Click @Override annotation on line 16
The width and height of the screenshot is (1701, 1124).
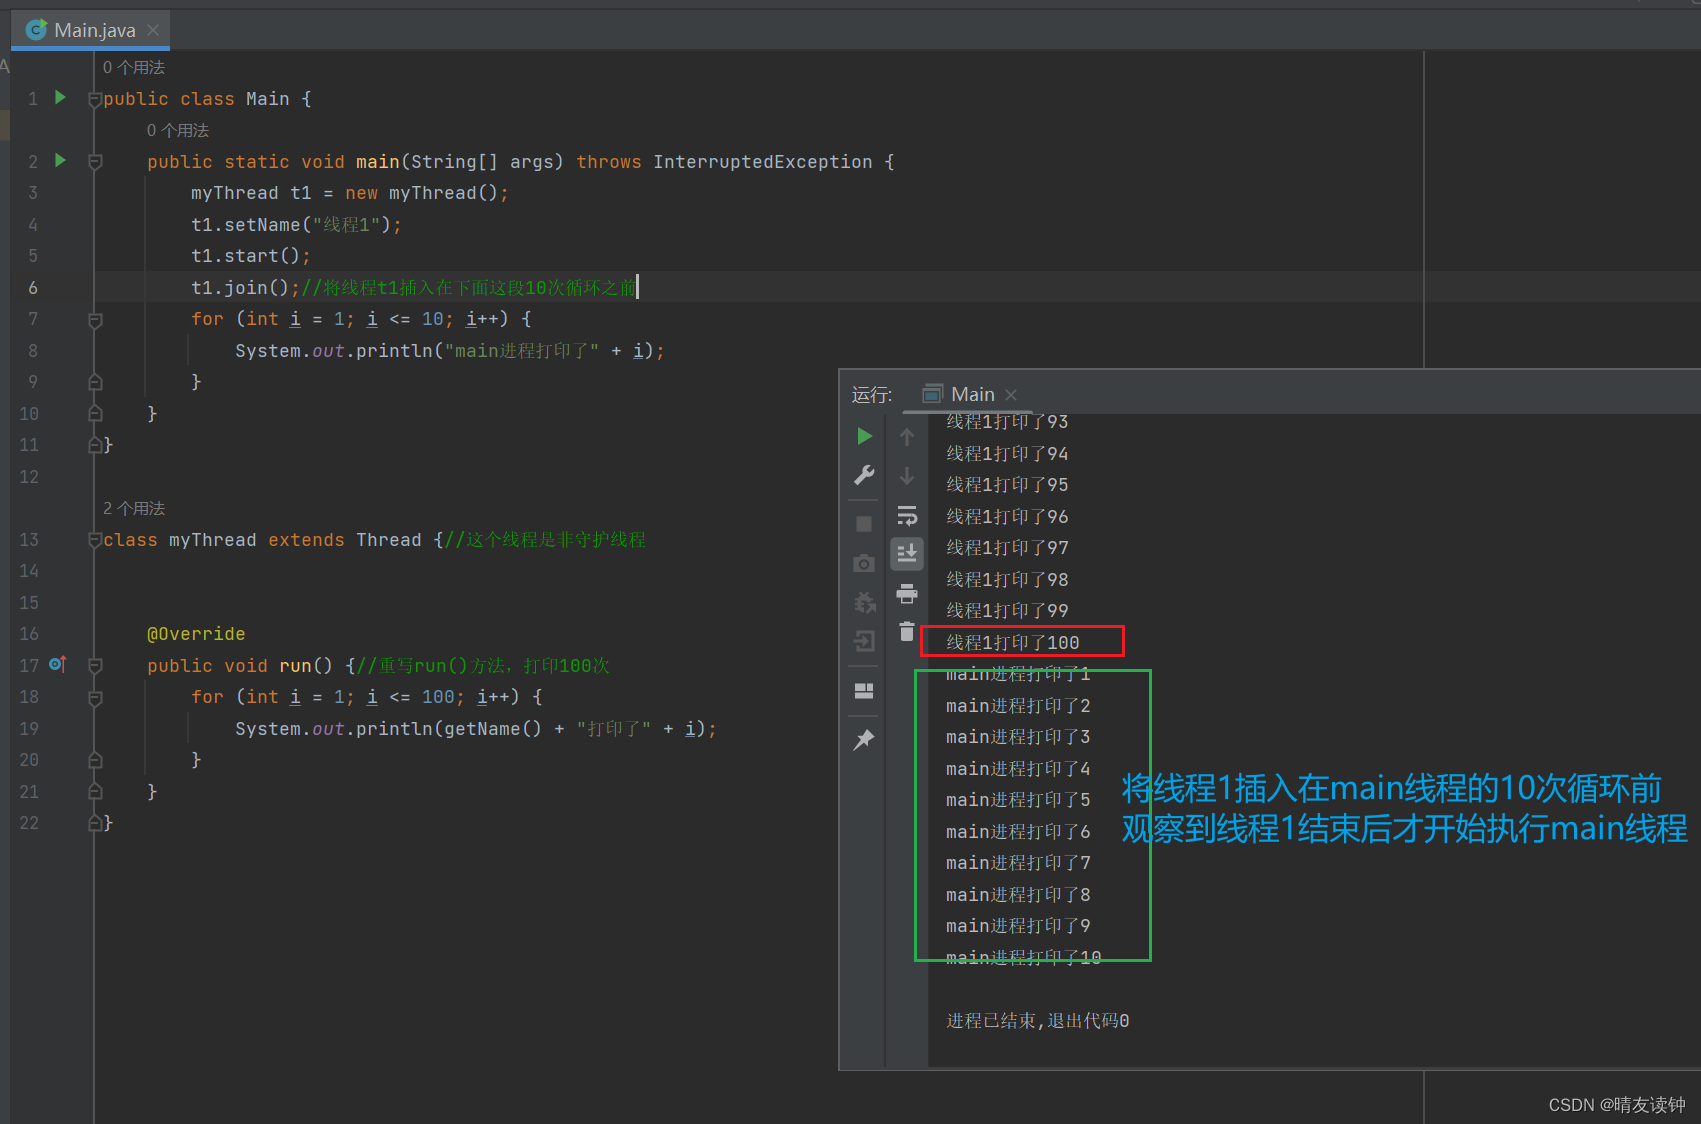click(196, 634)
